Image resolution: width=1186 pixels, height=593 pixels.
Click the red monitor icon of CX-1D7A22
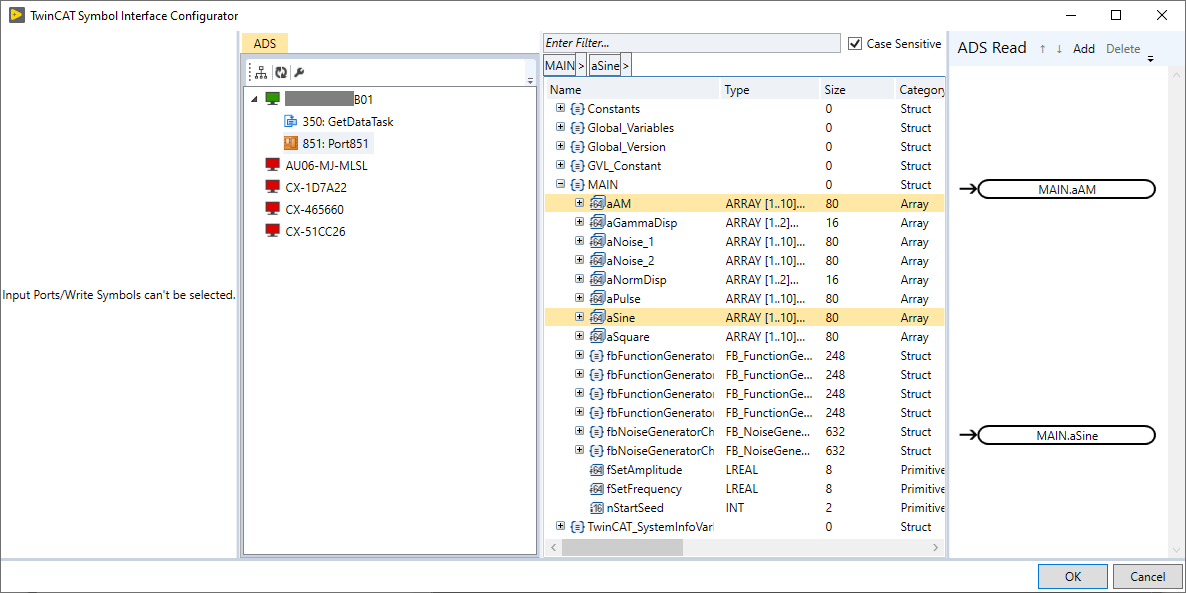[x=272, y=187]
